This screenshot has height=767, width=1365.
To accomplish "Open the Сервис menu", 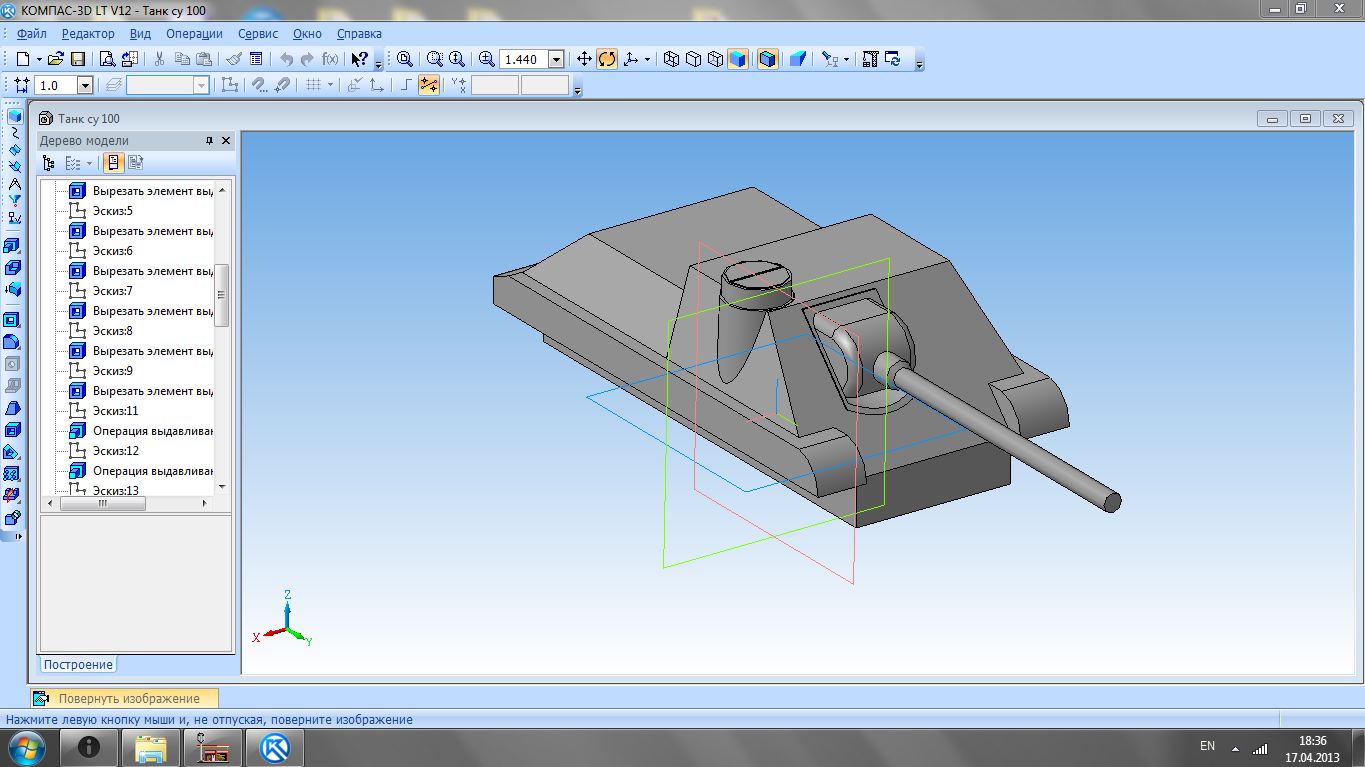I will tap(258, 33).
